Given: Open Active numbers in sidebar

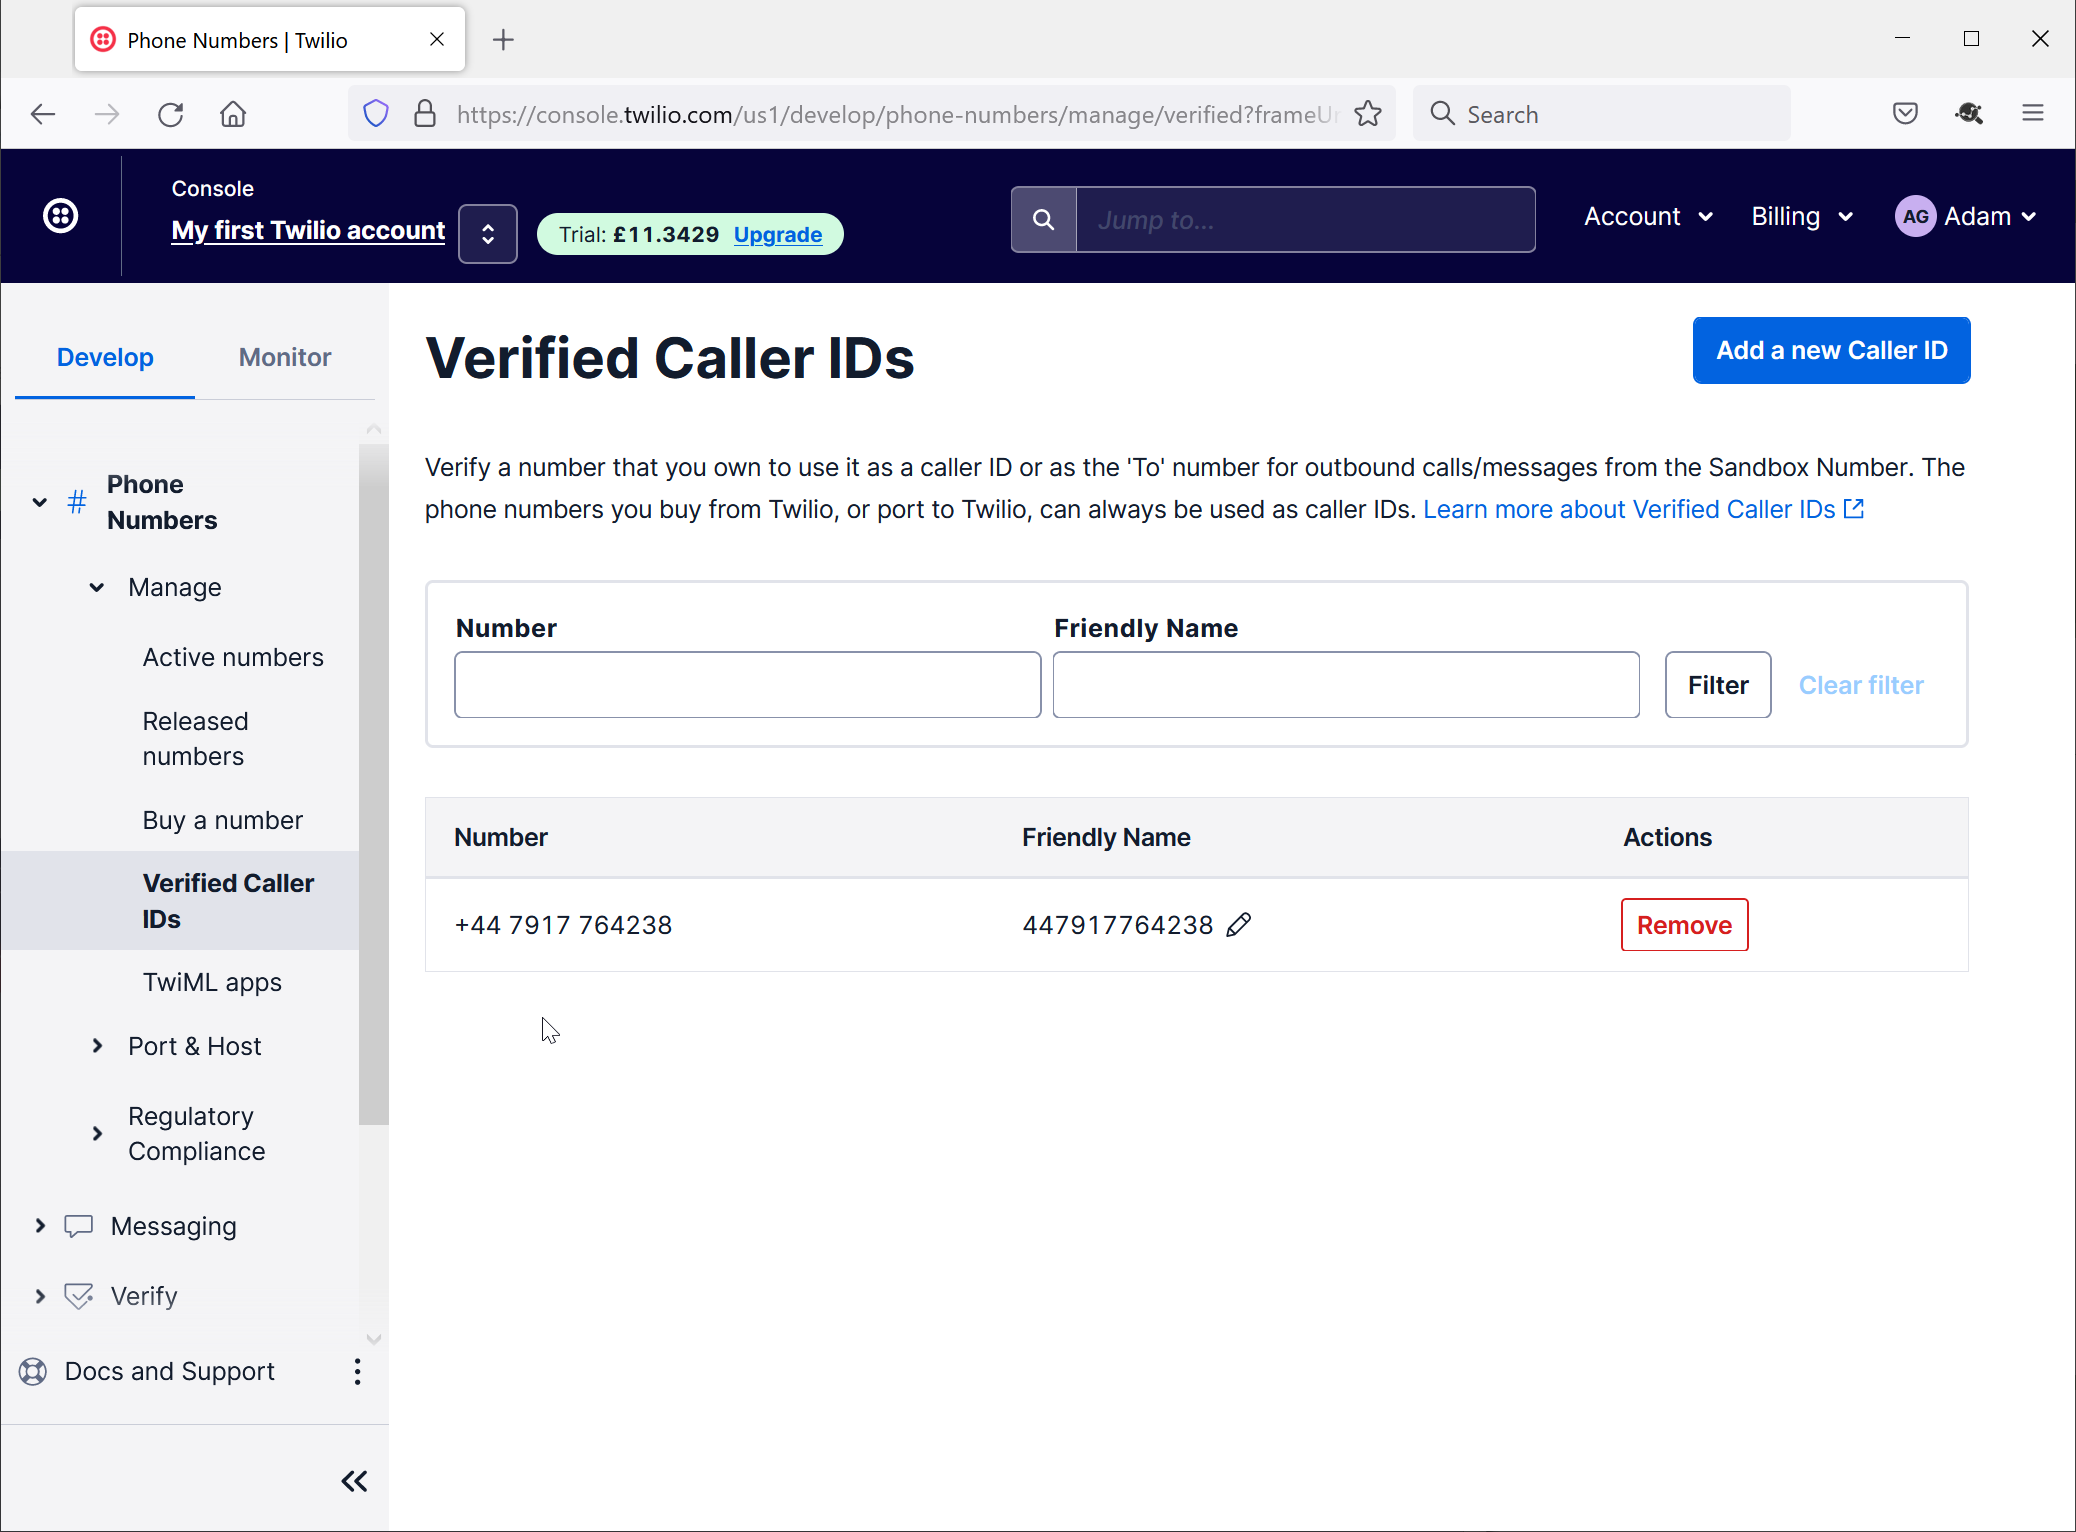Looking at the screenshot, I should tap(233, 657).
